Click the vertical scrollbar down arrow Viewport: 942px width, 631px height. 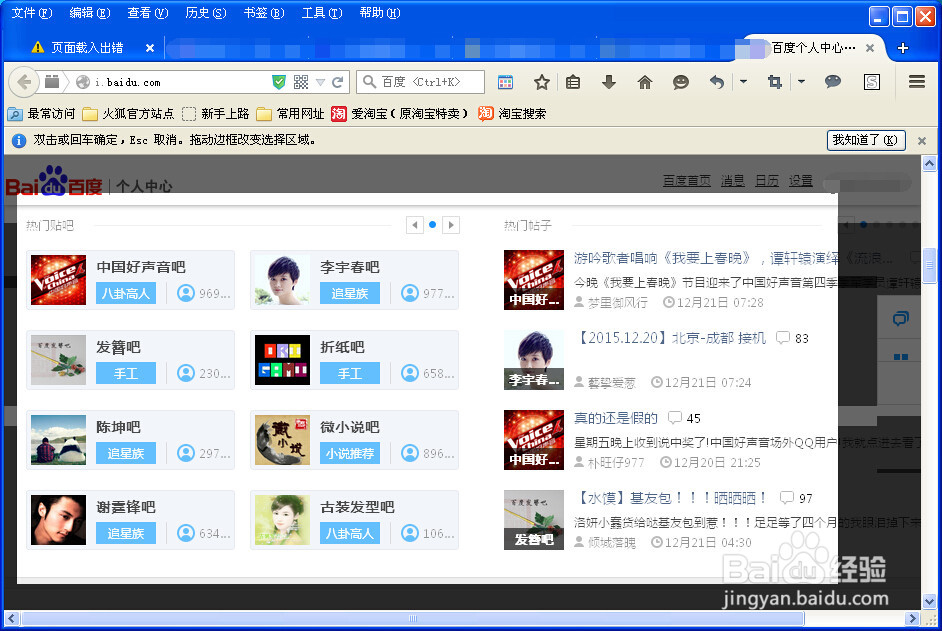[929, 600]
